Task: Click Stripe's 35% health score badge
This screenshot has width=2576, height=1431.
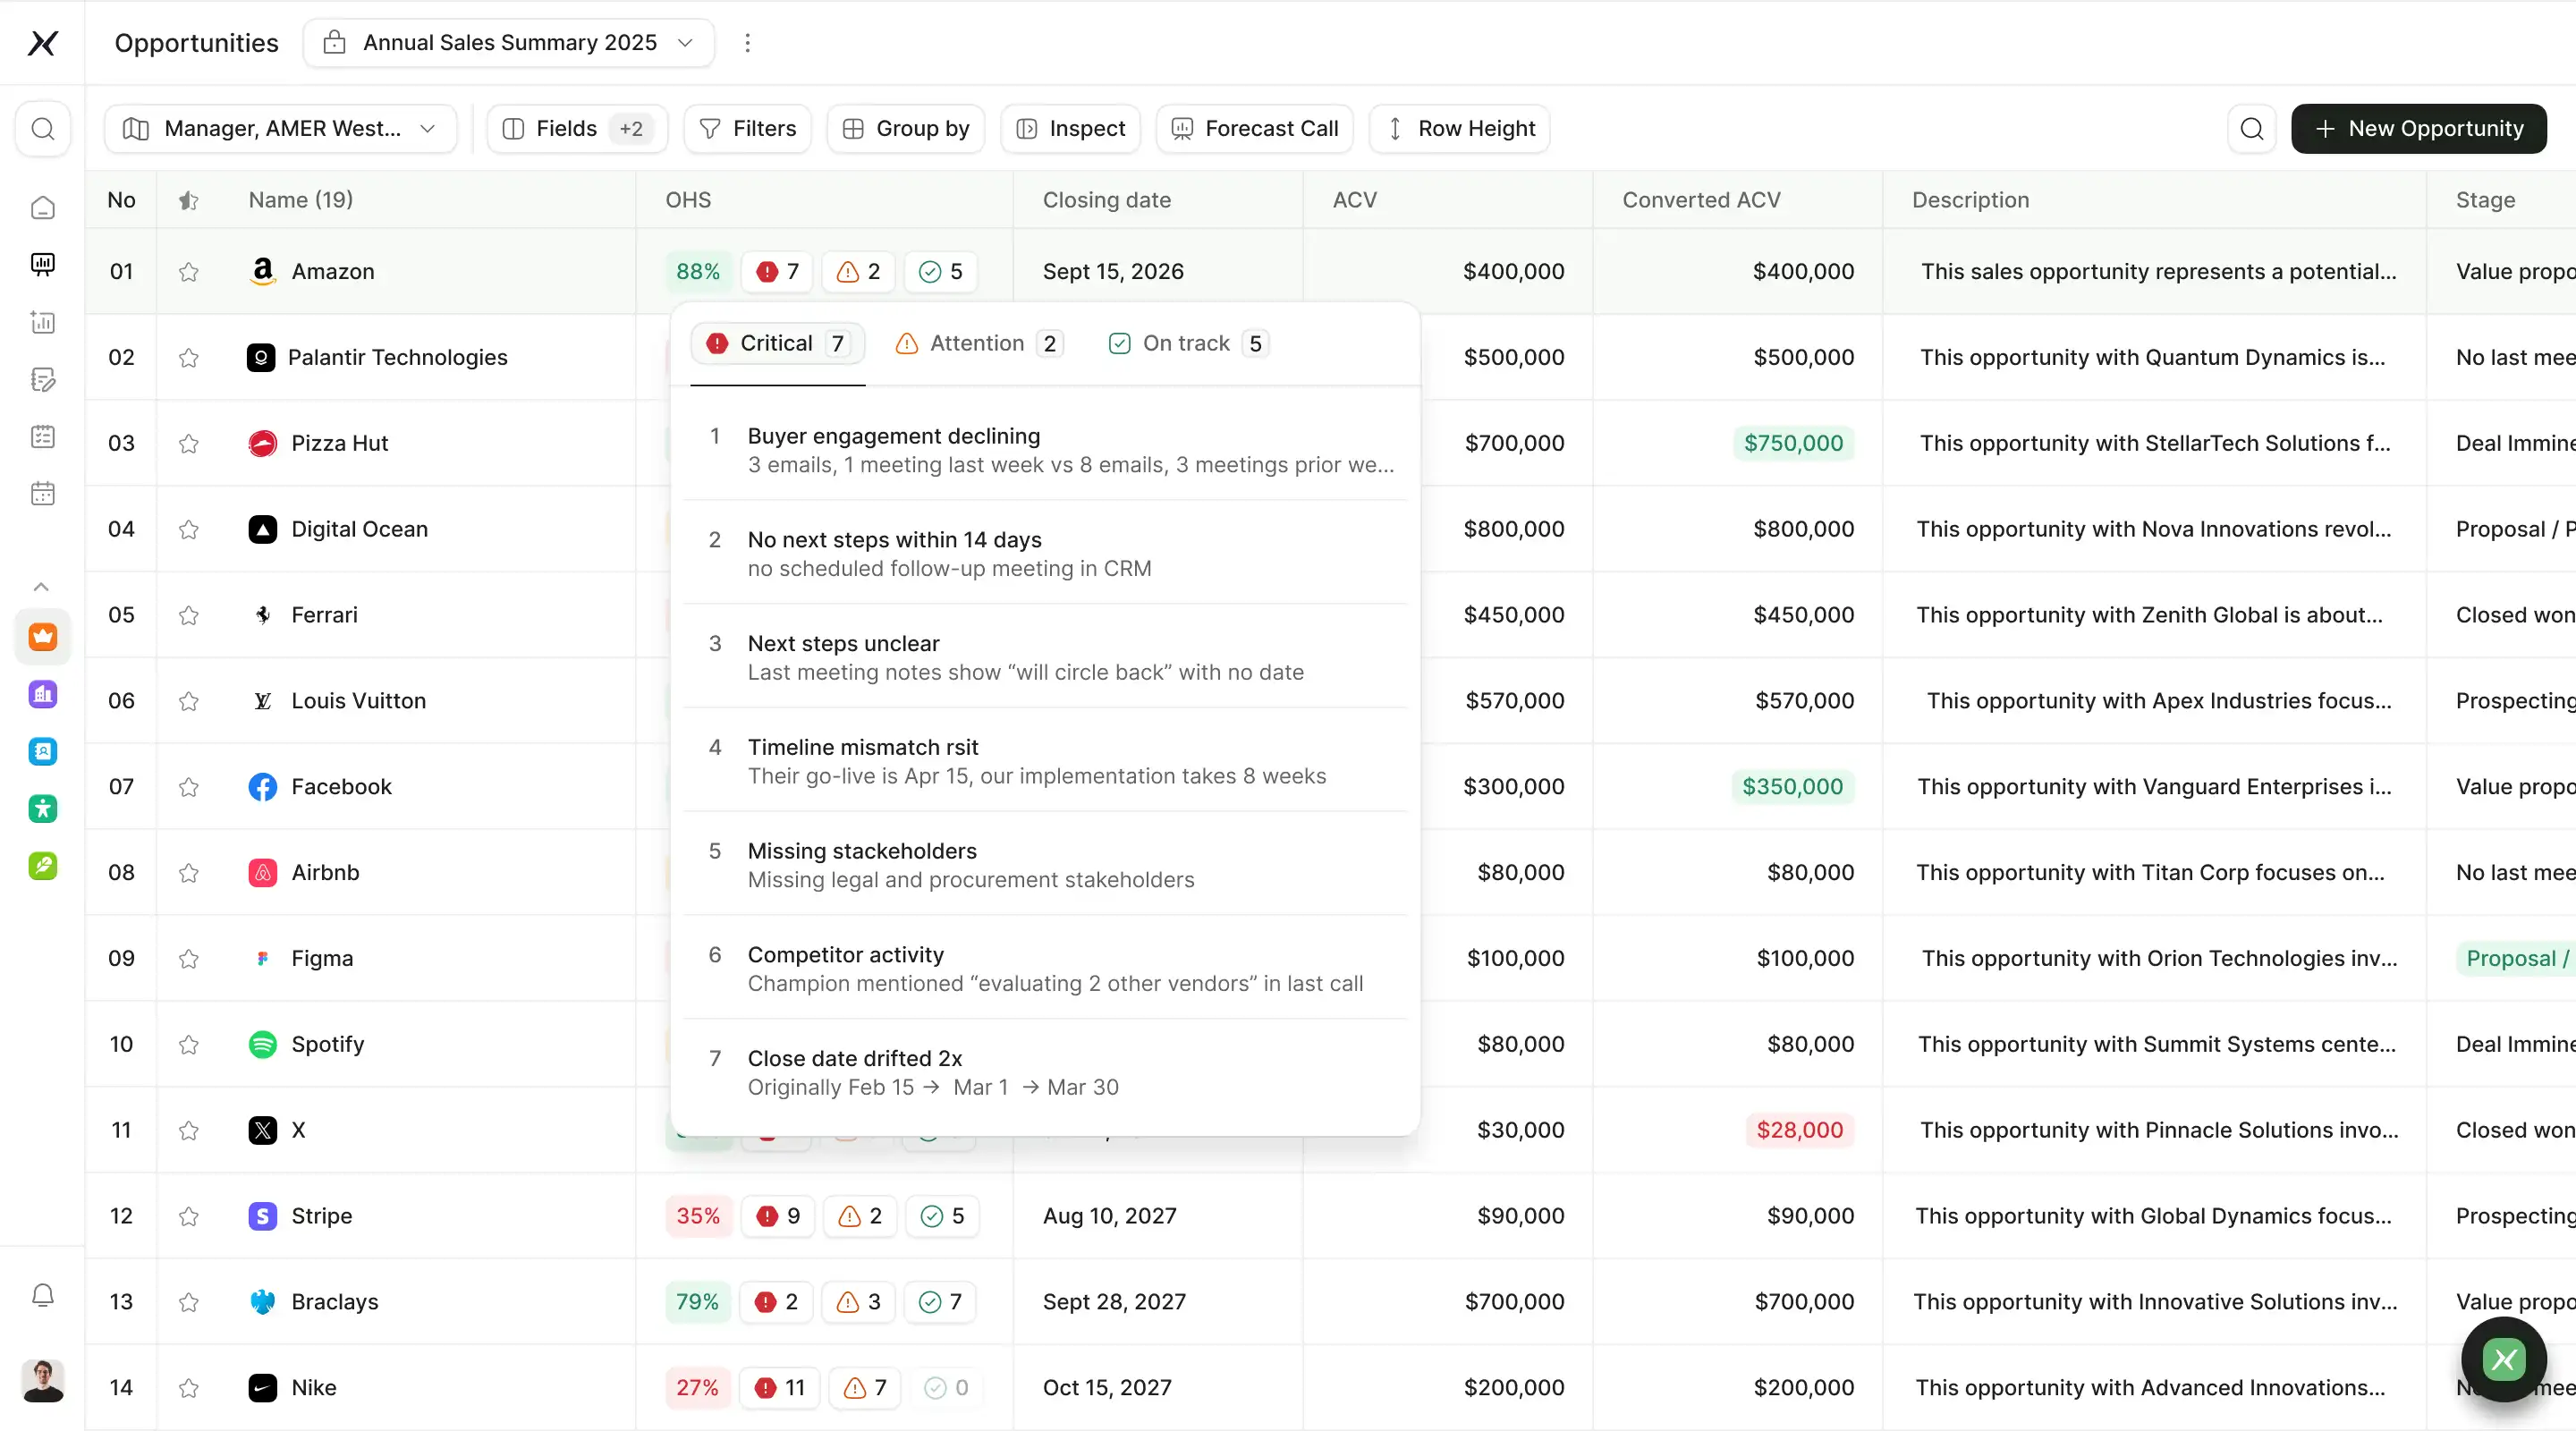Action: coord(698,1216)
